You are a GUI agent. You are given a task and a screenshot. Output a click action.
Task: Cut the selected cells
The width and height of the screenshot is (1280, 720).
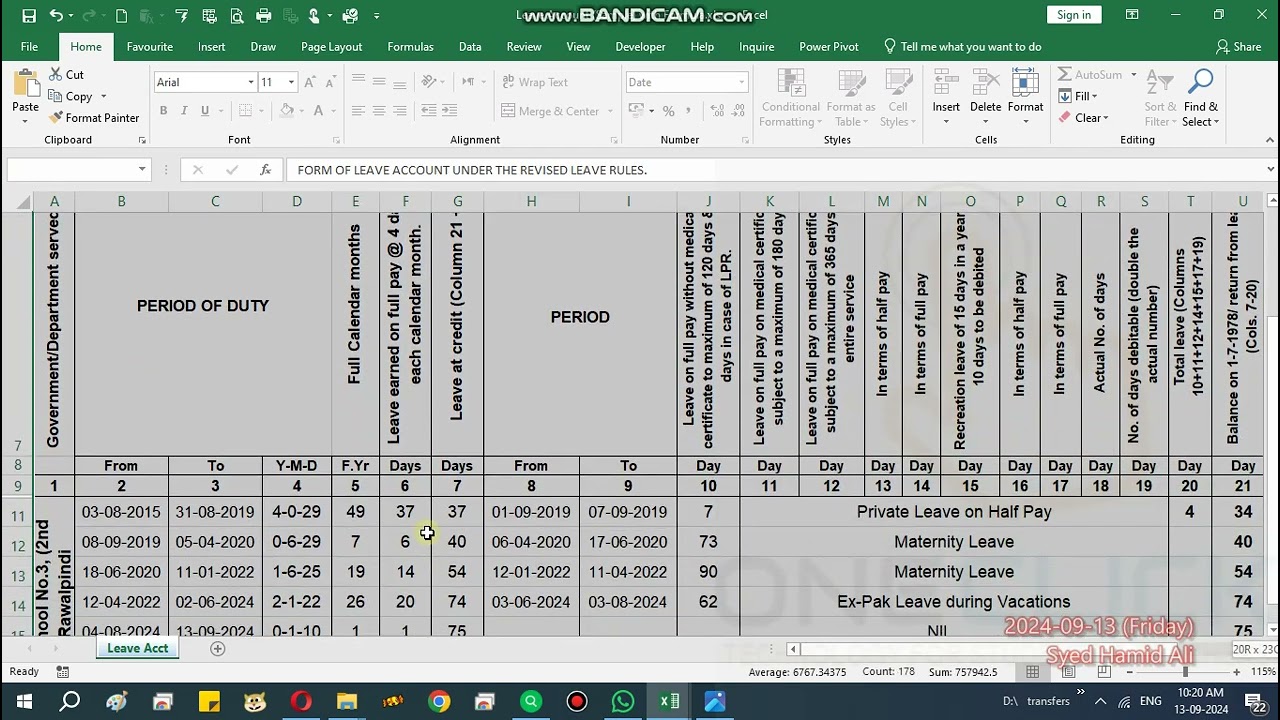pos(66,75)
